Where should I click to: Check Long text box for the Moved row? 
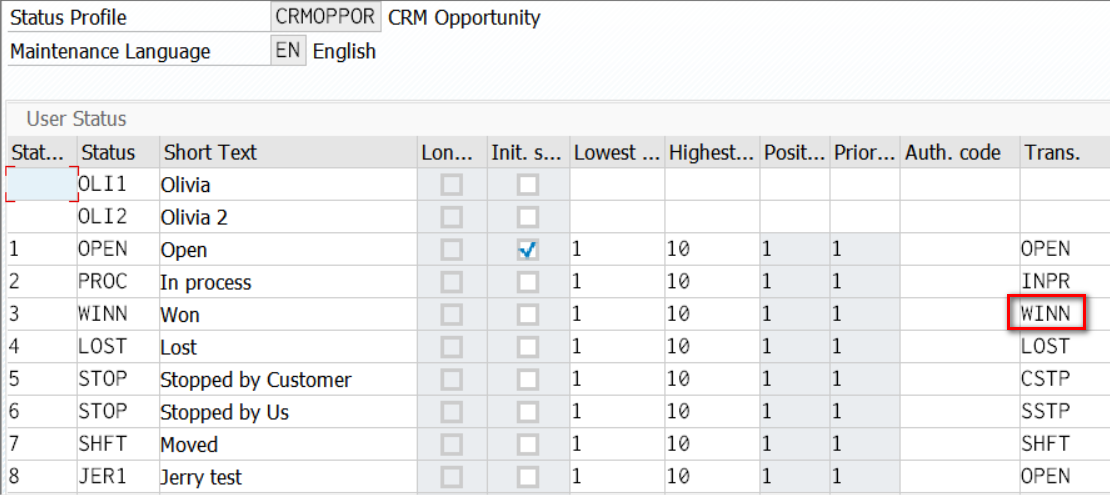pyautogui.click(x=451, y=444)
